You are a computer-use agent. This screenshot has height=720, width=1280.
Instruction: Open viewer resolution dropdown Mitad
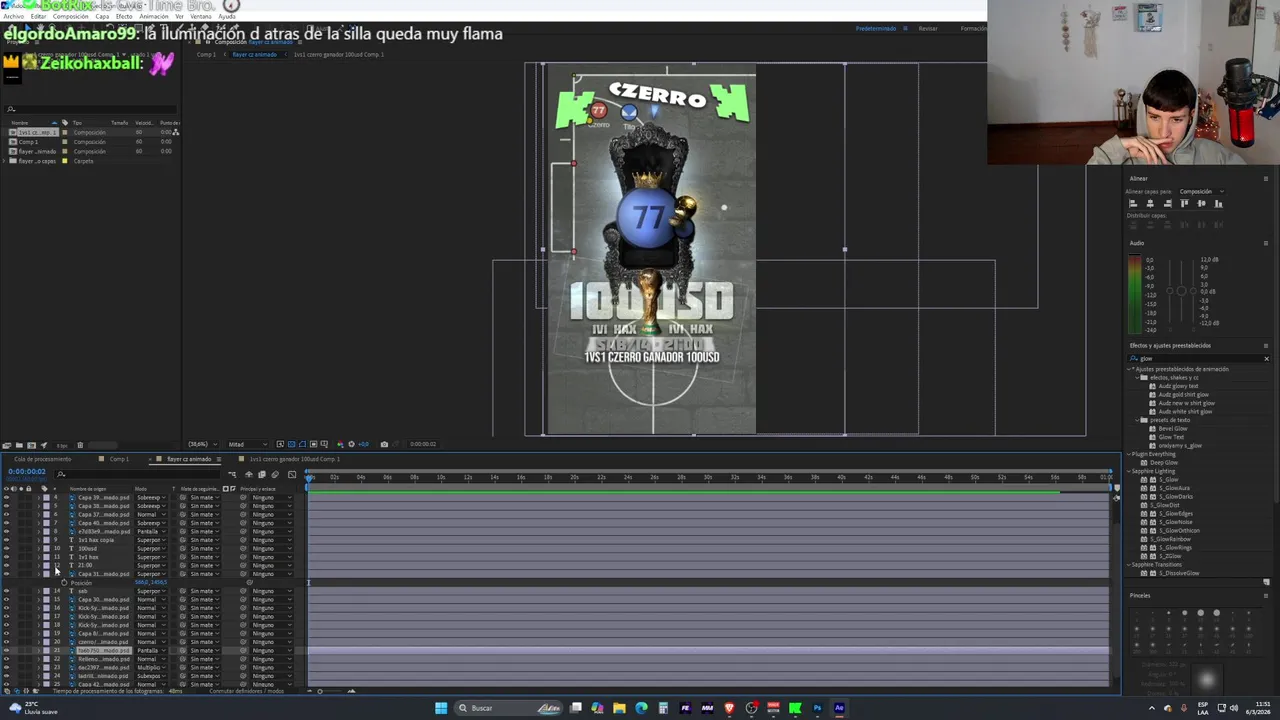[248, 444]
